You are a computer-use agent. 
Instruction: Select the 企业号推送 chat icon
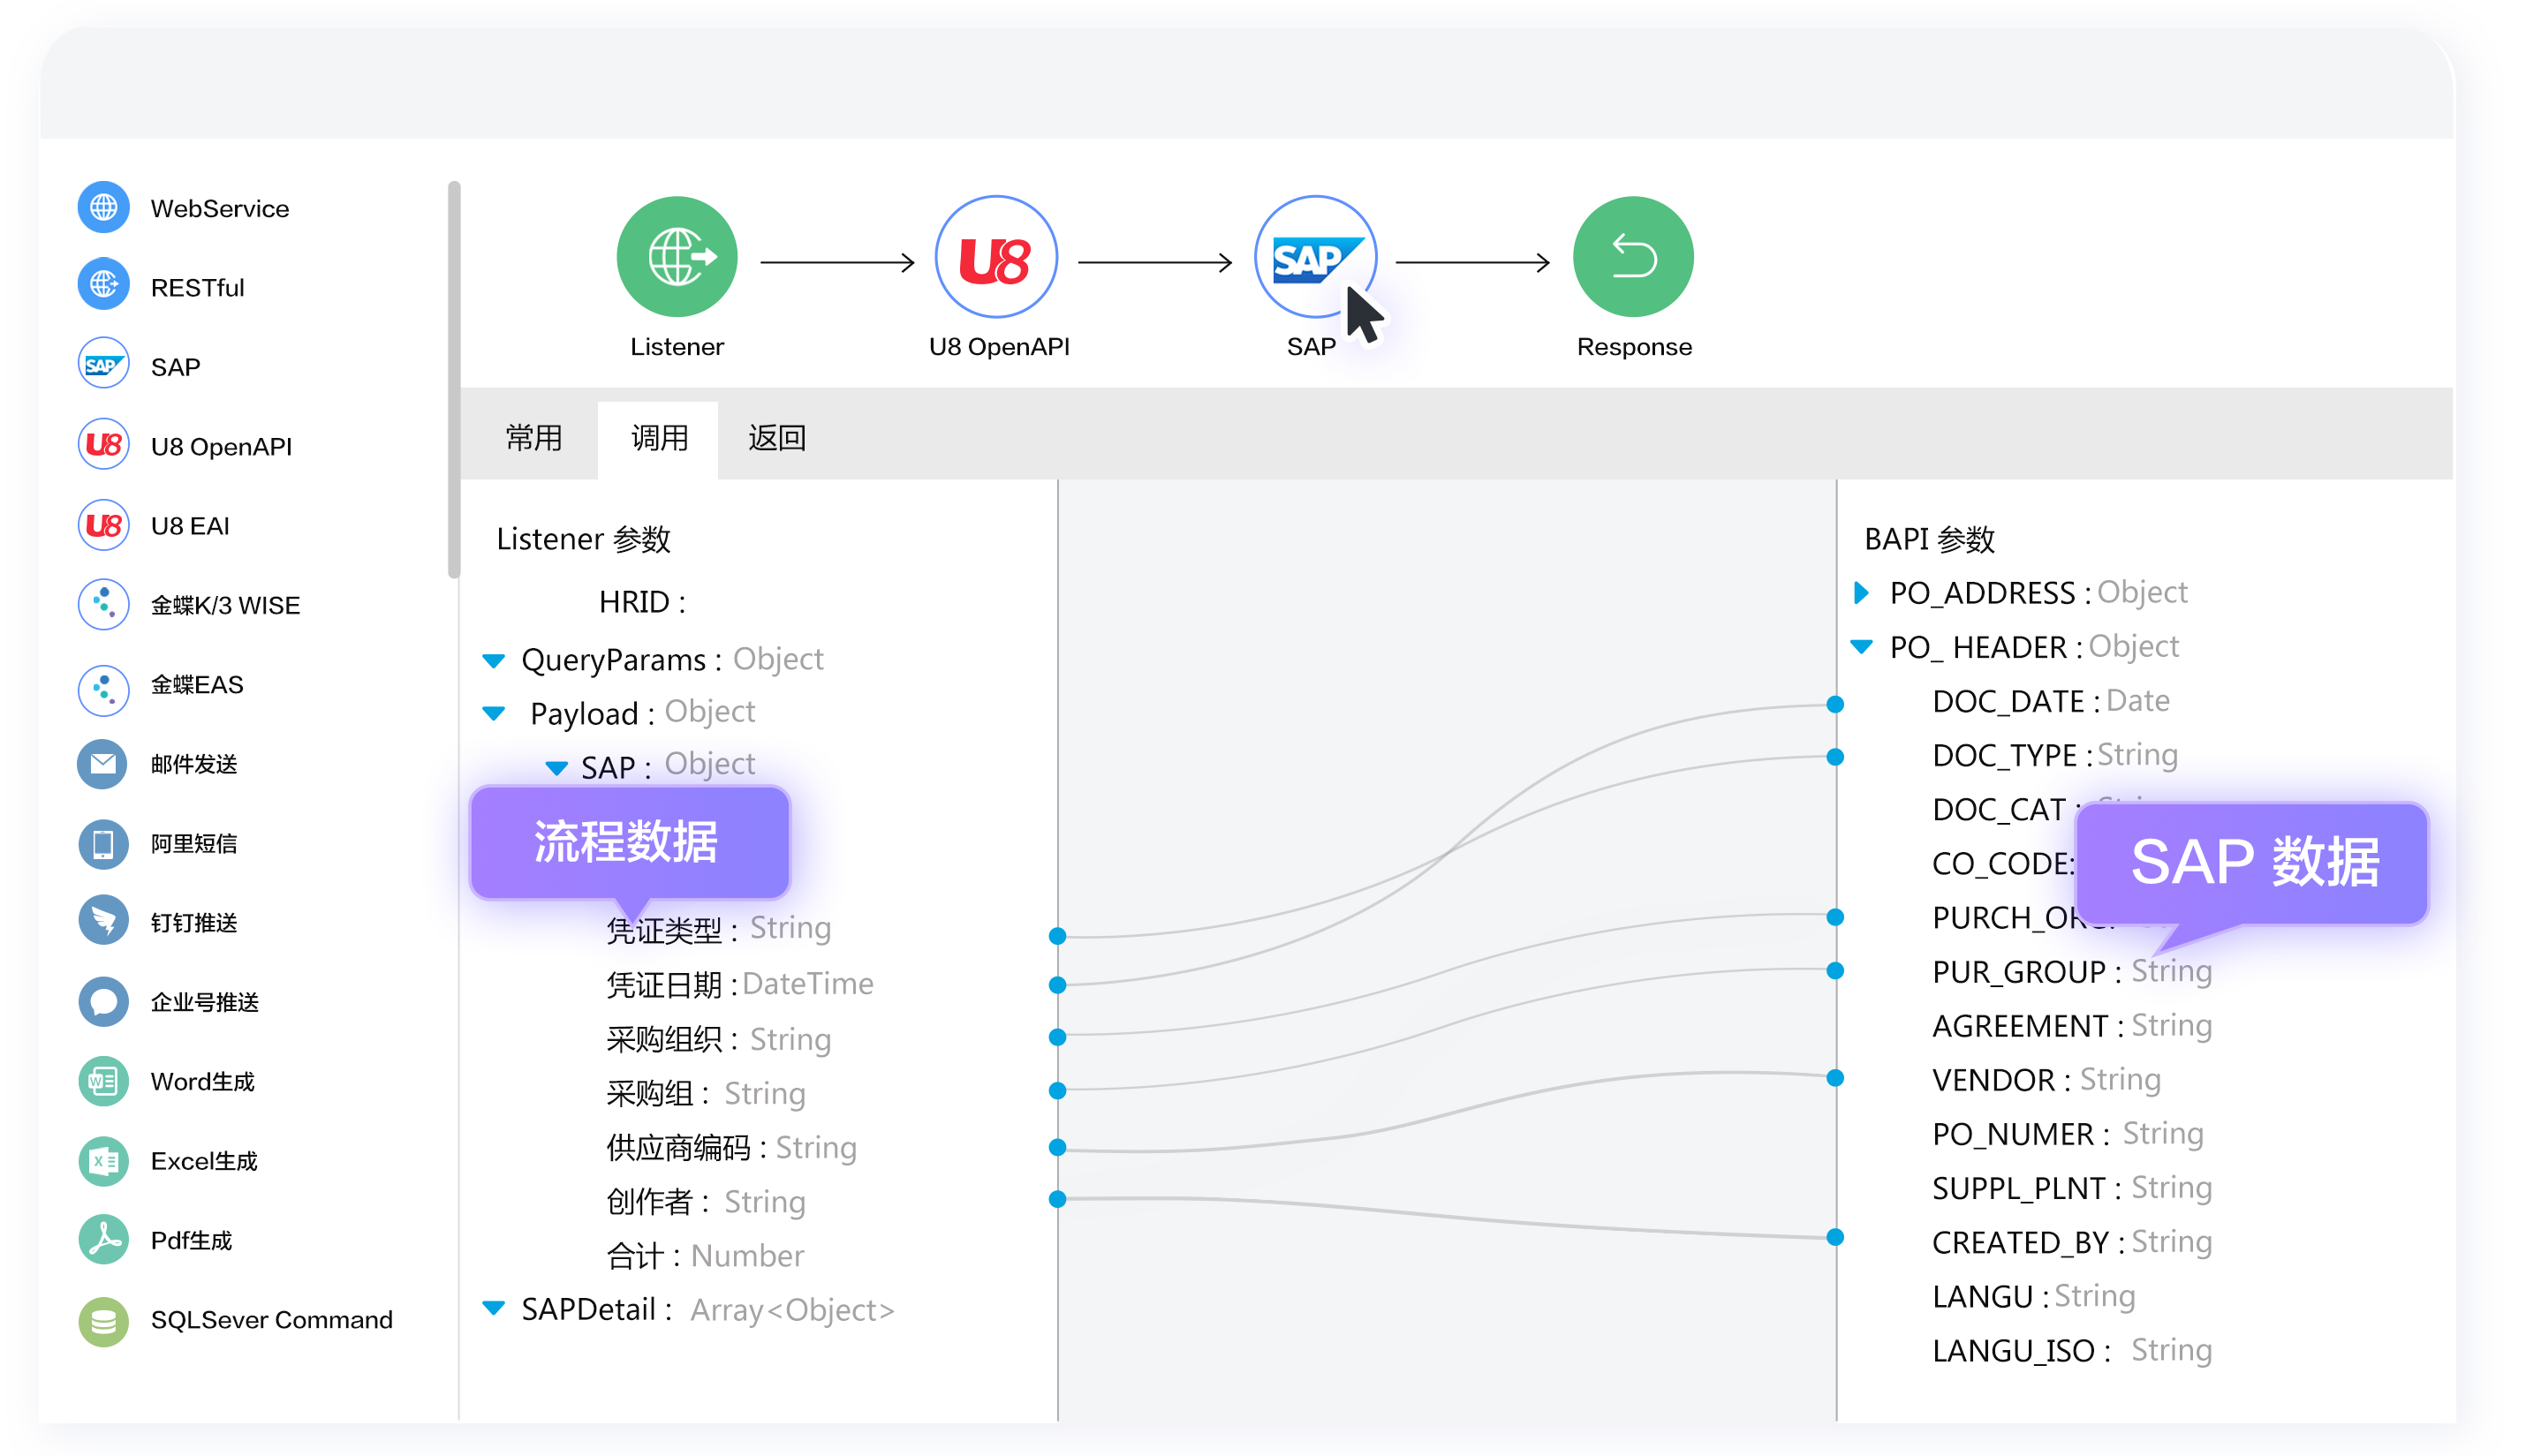point(103,1001)
